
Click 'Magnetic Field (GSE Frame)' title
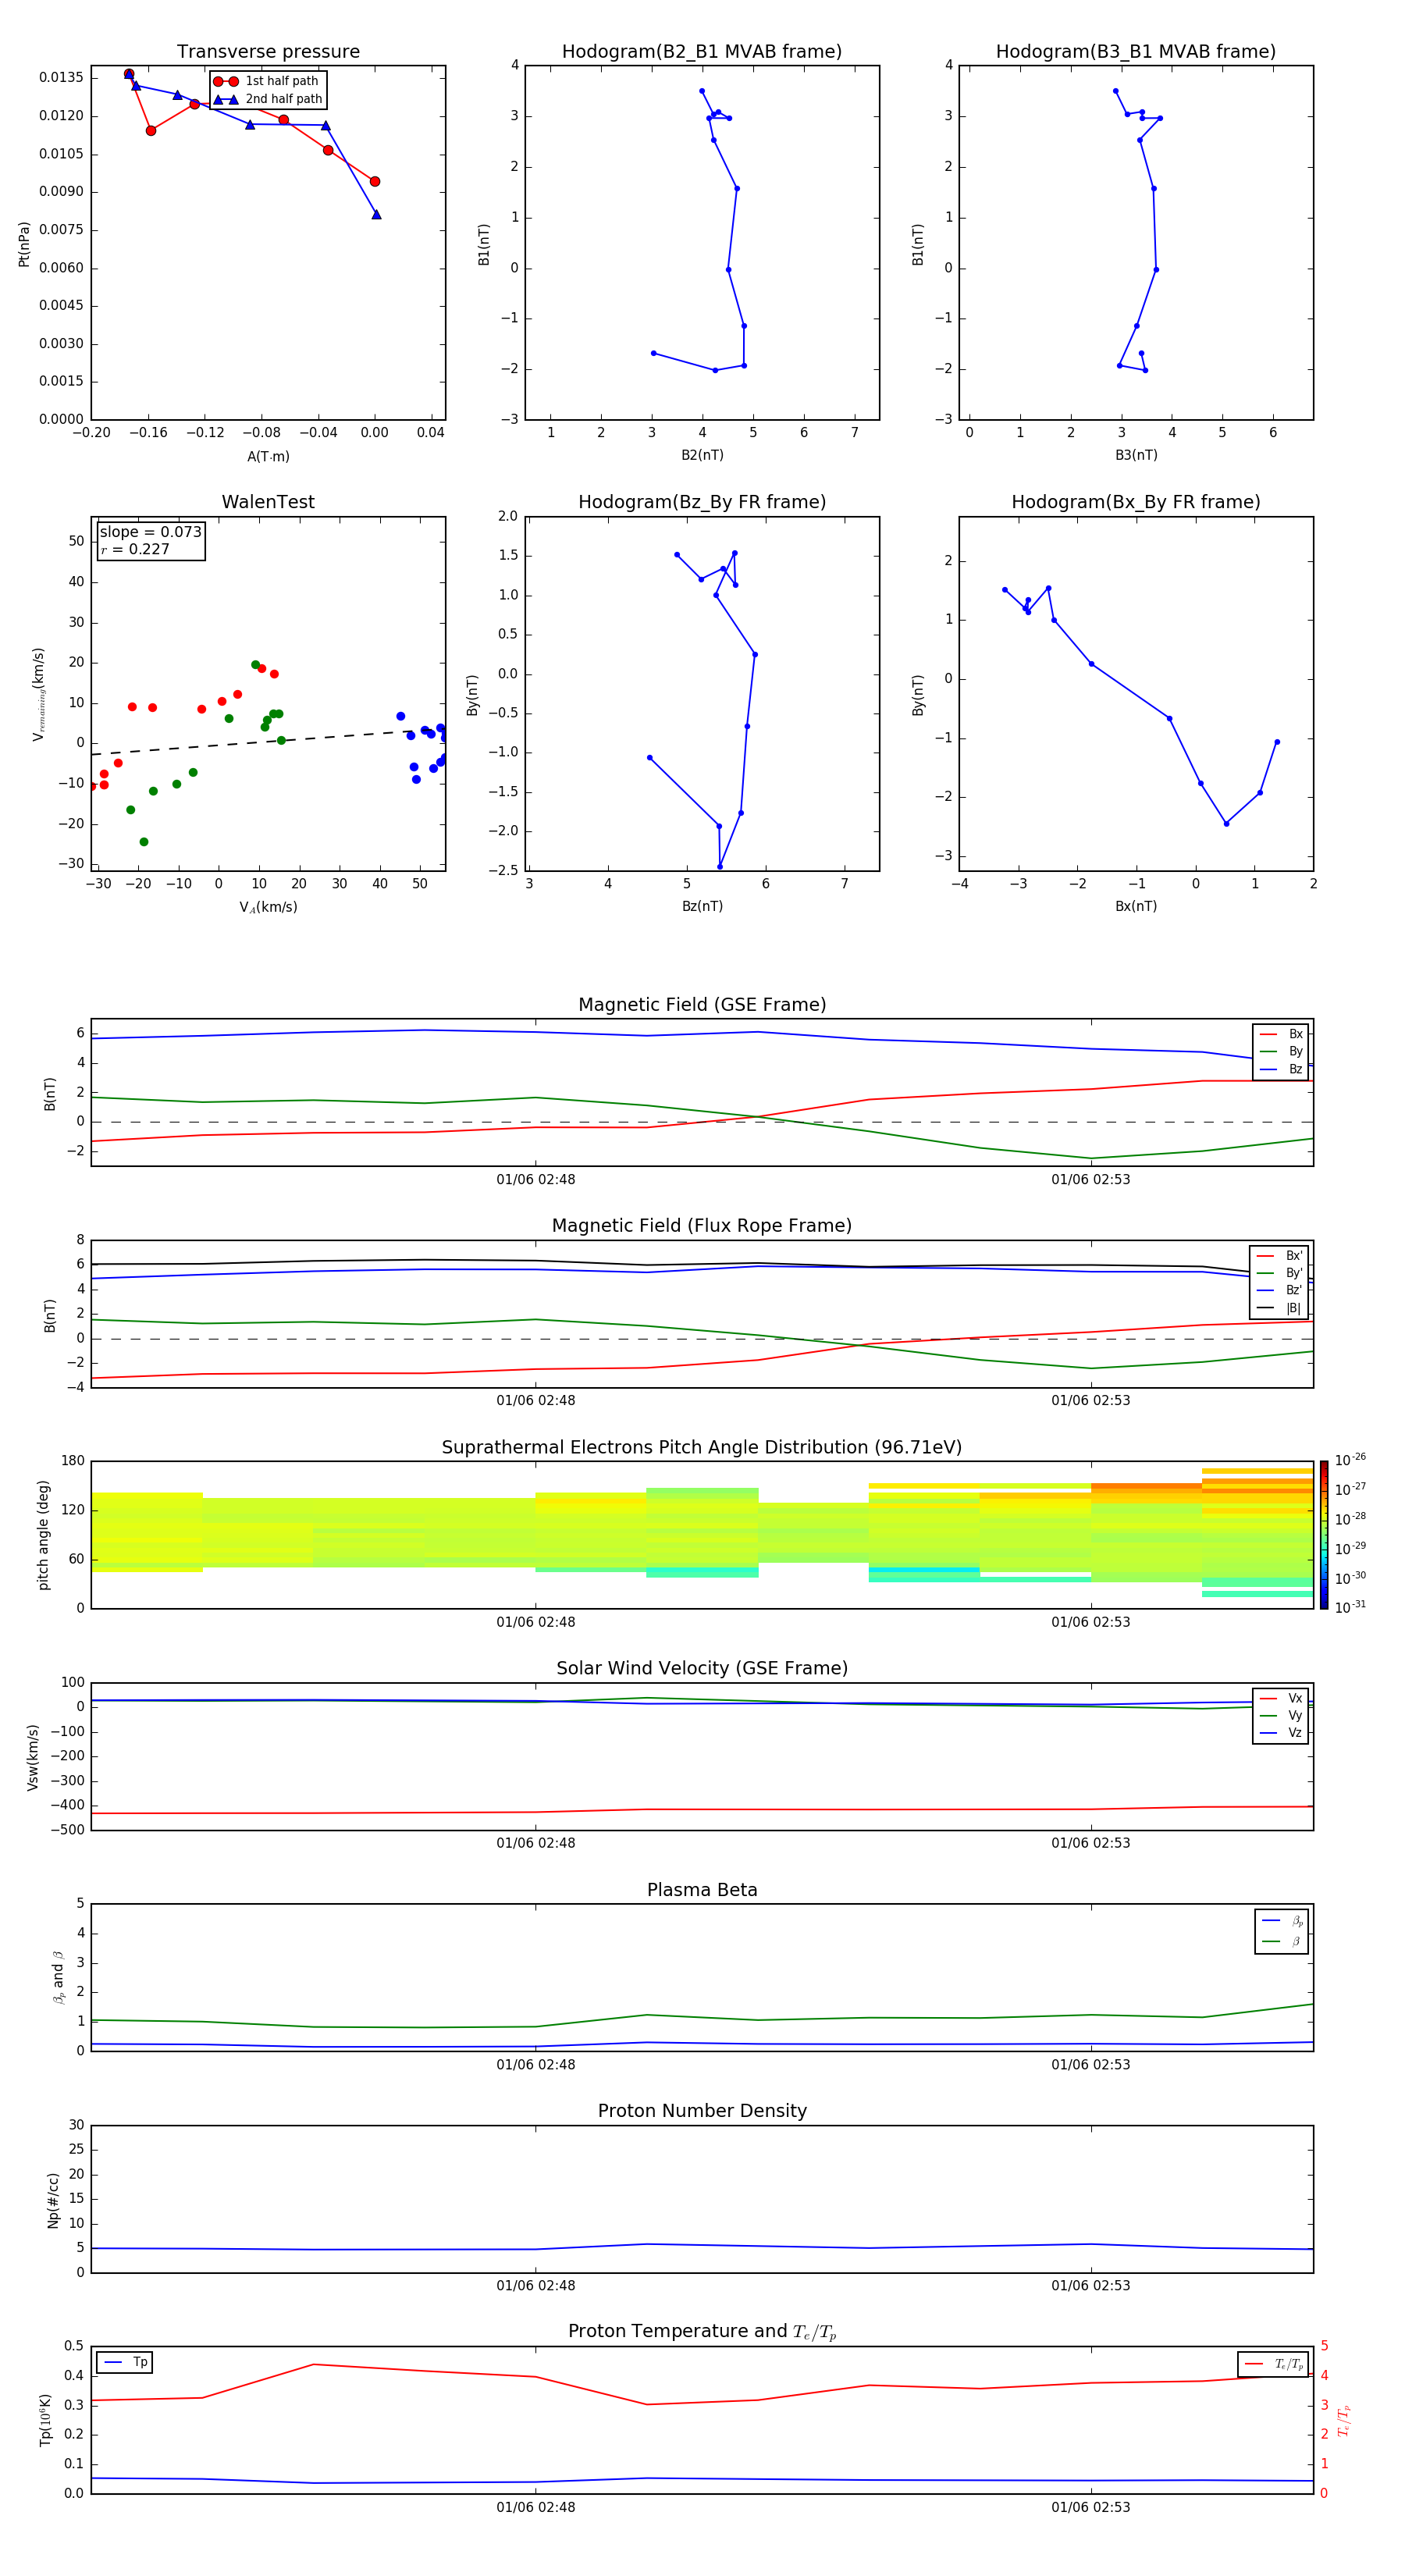[702, 1005]
